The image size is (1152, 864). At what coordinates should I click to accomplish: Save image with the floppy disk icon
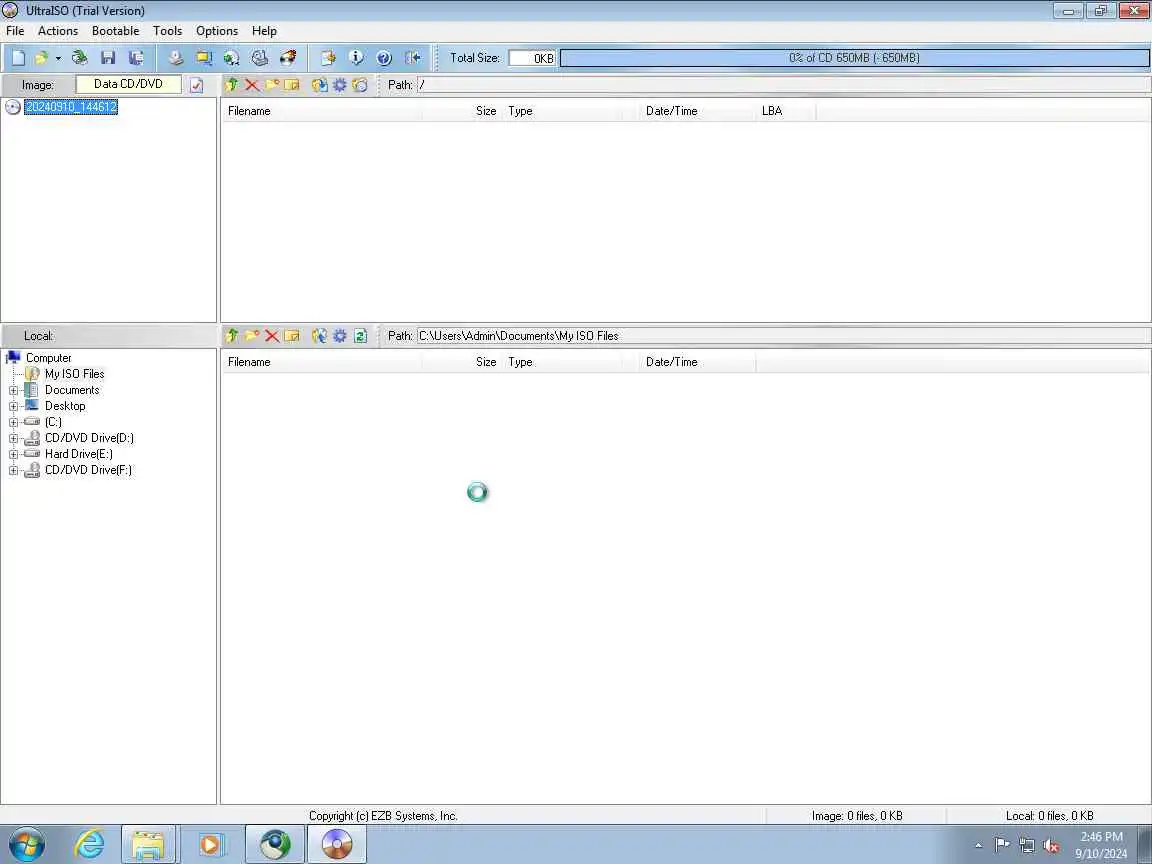pyautogui.click(x=108, y=58)
